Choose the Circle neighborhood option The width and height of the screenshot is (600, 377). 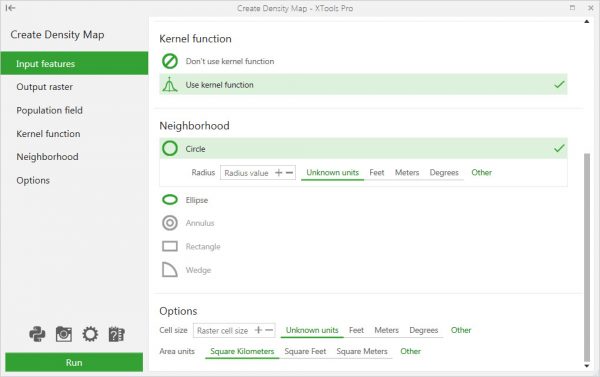pos(363,149)
